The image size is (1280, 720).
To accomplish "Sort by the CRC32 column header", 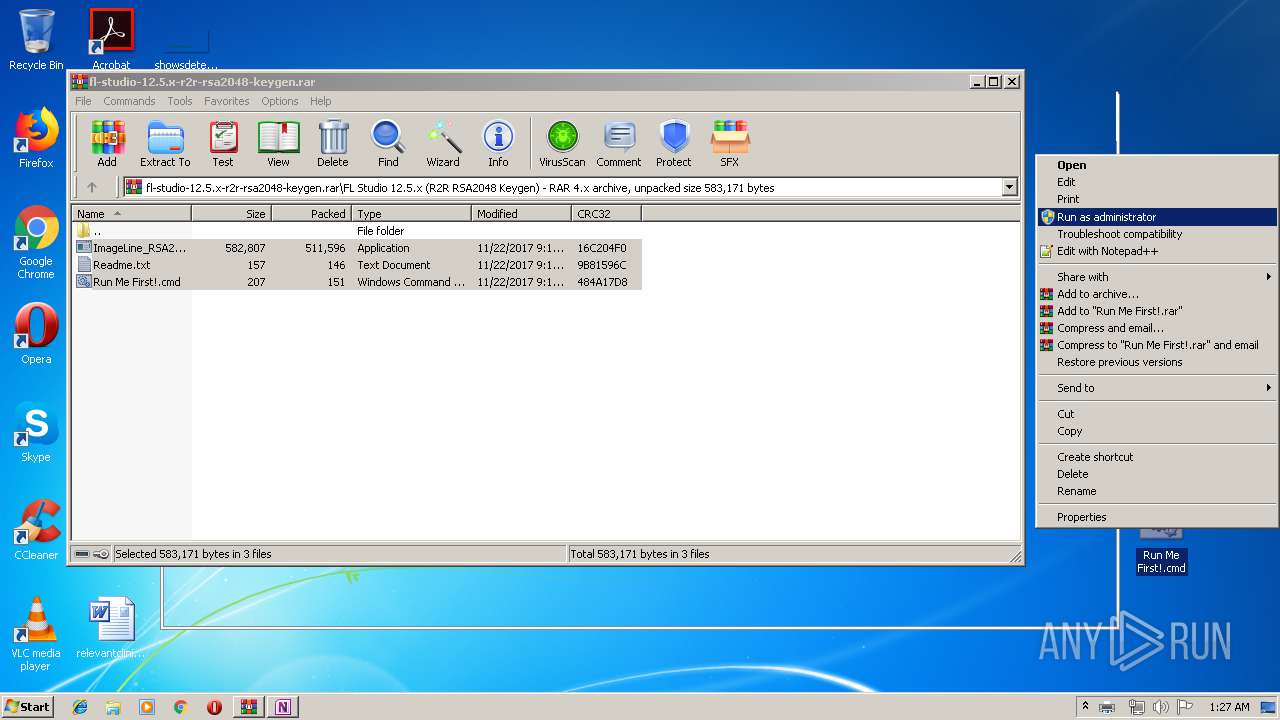I will (x=607, y=214).
